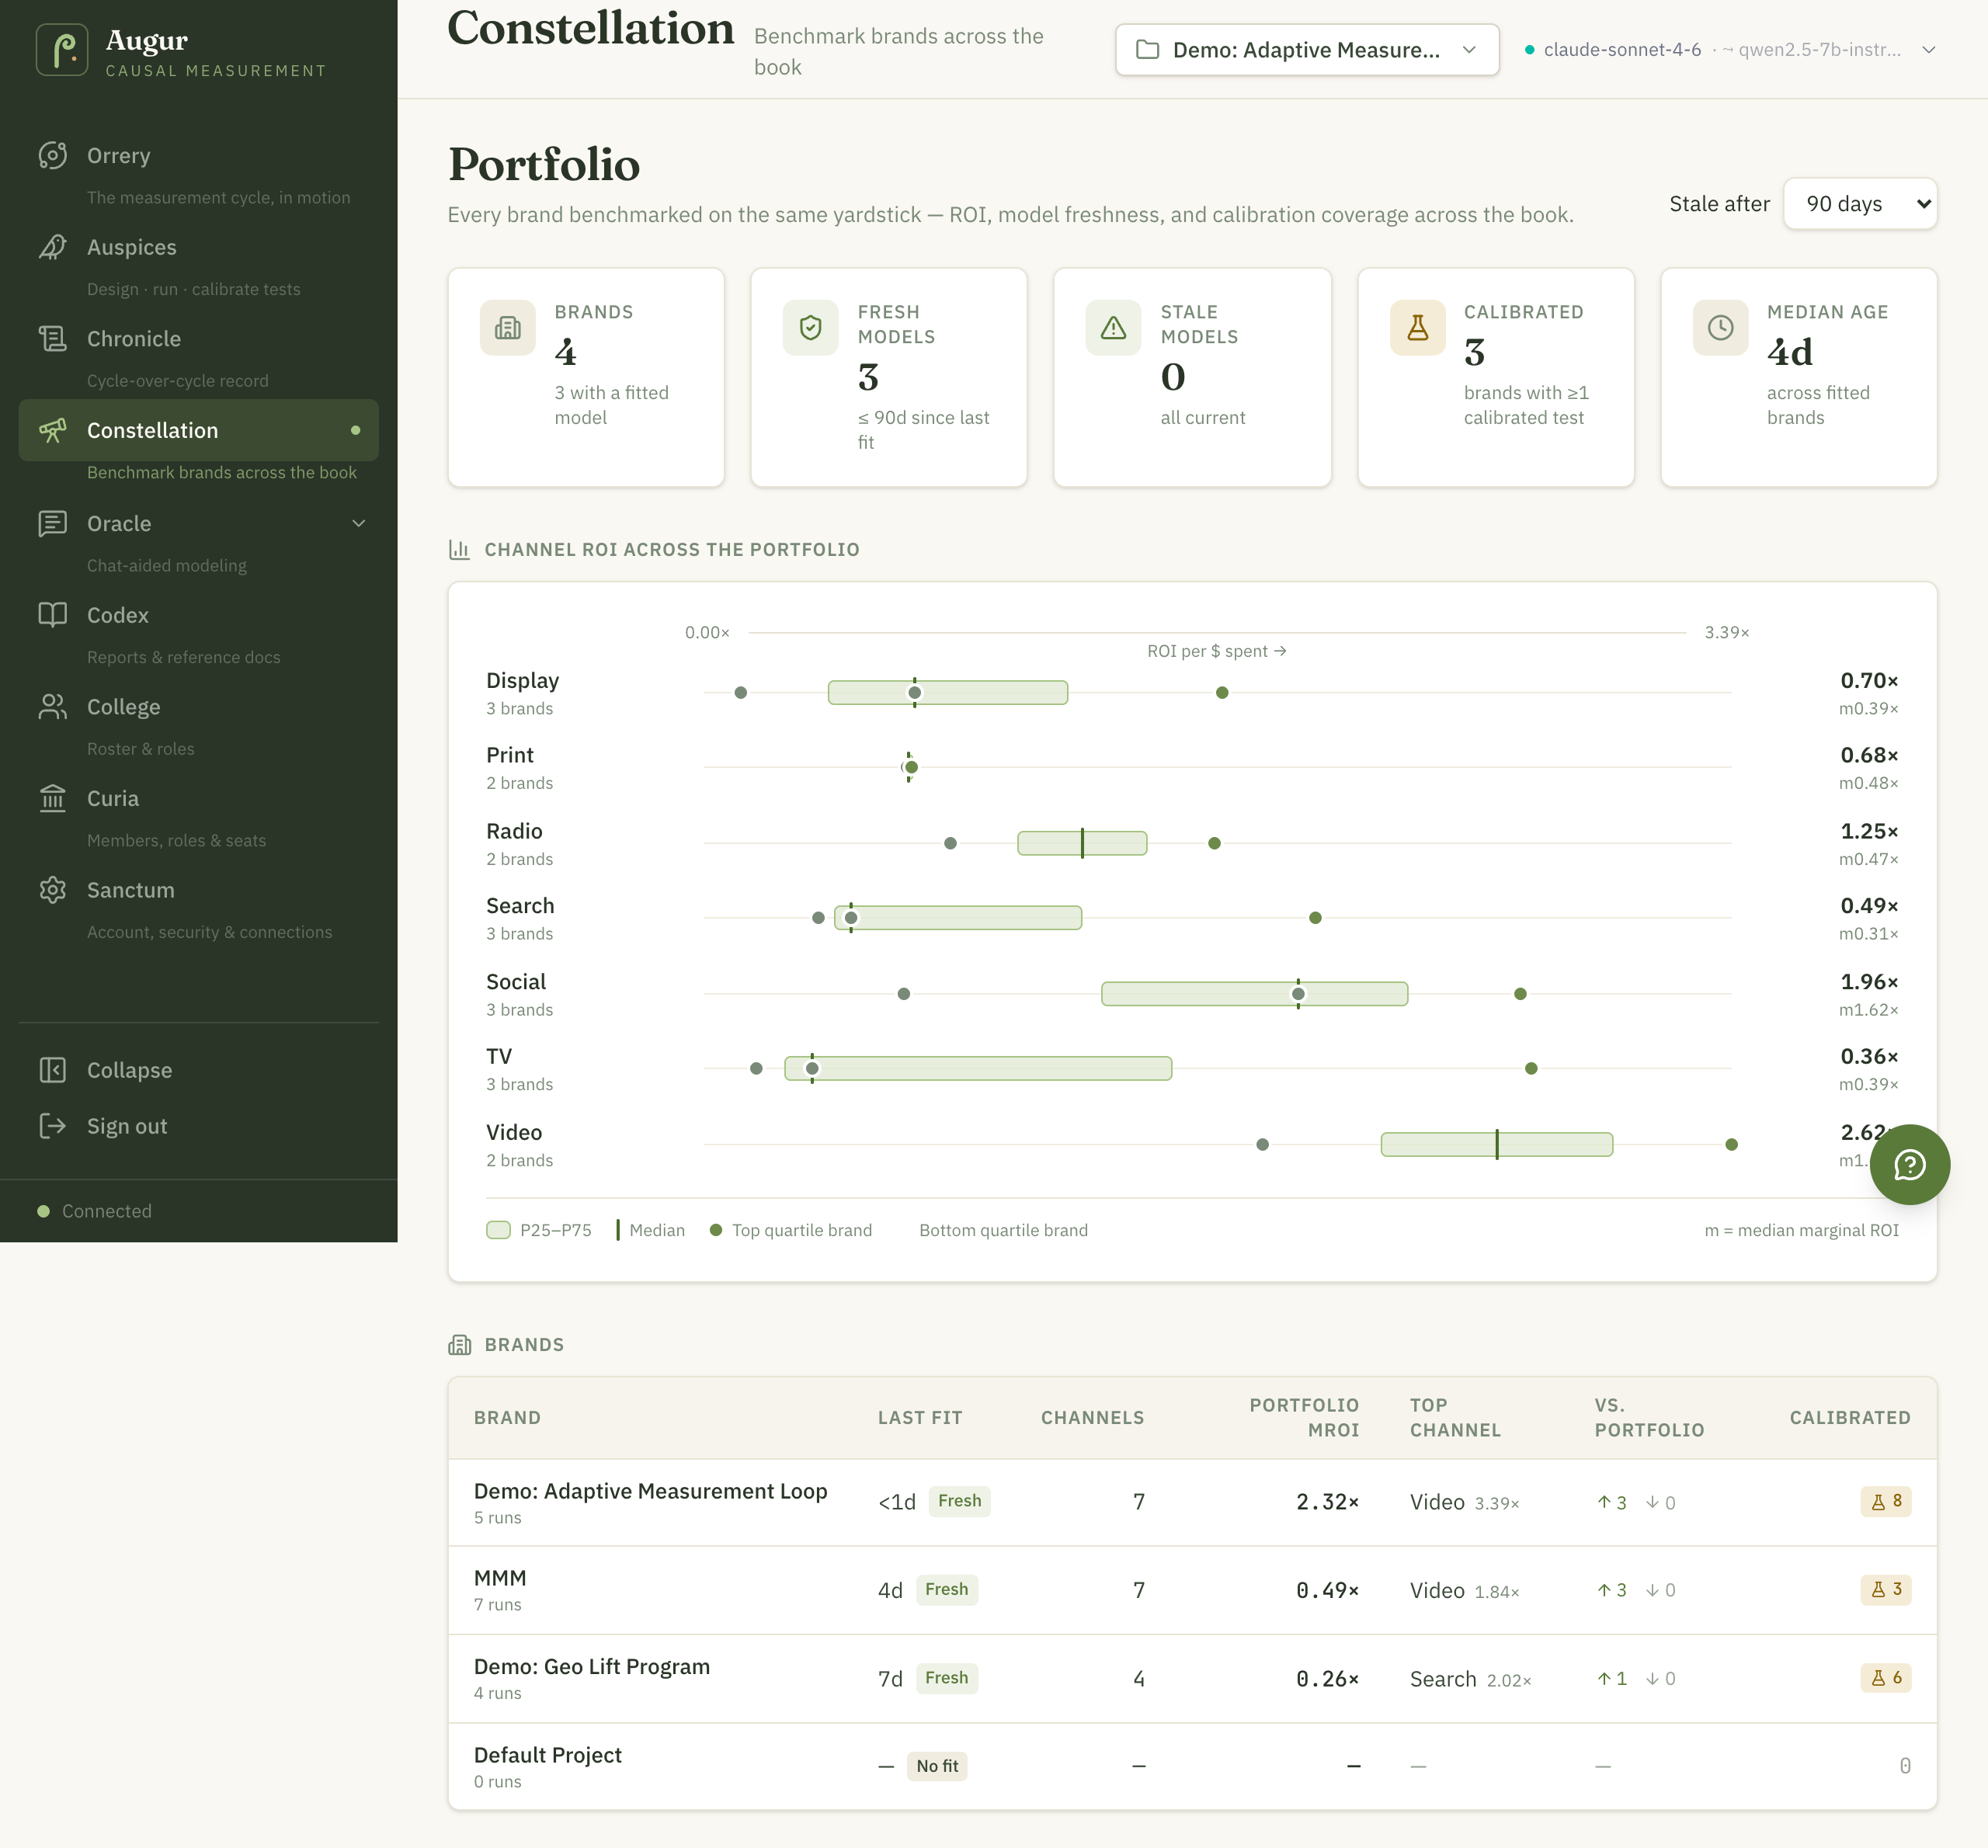Open the Auspices bird icon

point(53,247)
